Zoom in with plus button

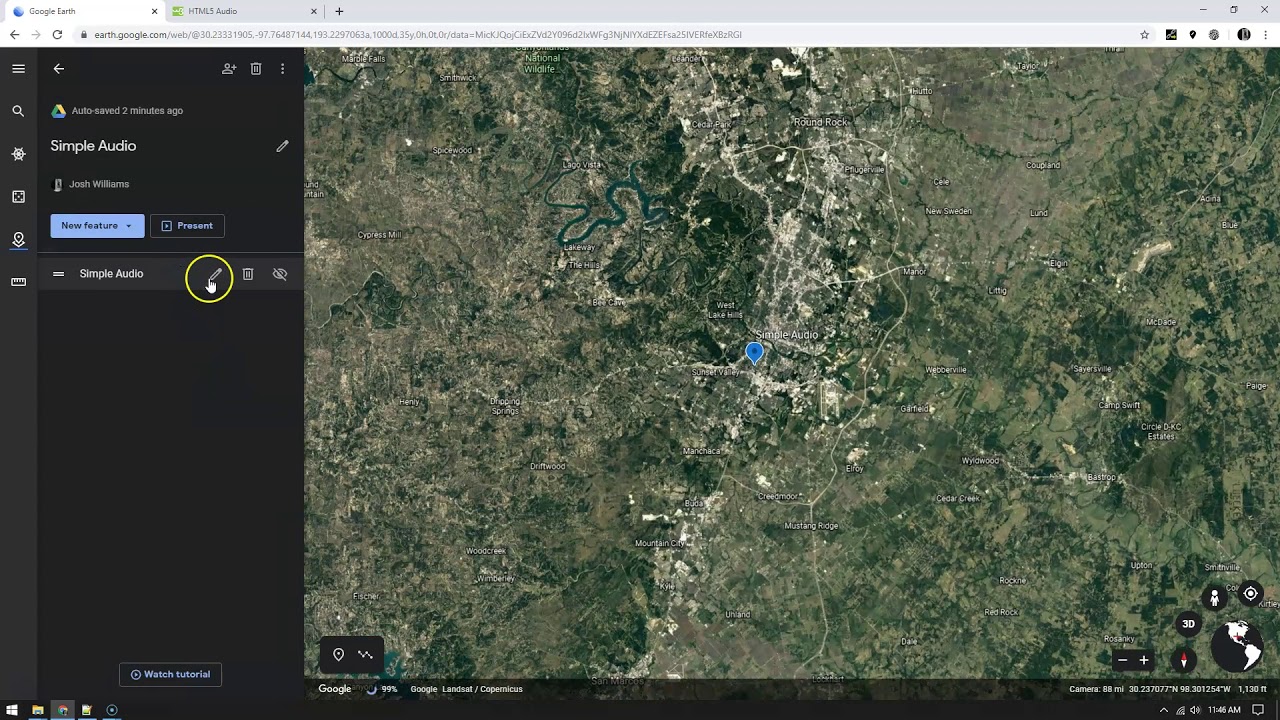(1144, 660)
